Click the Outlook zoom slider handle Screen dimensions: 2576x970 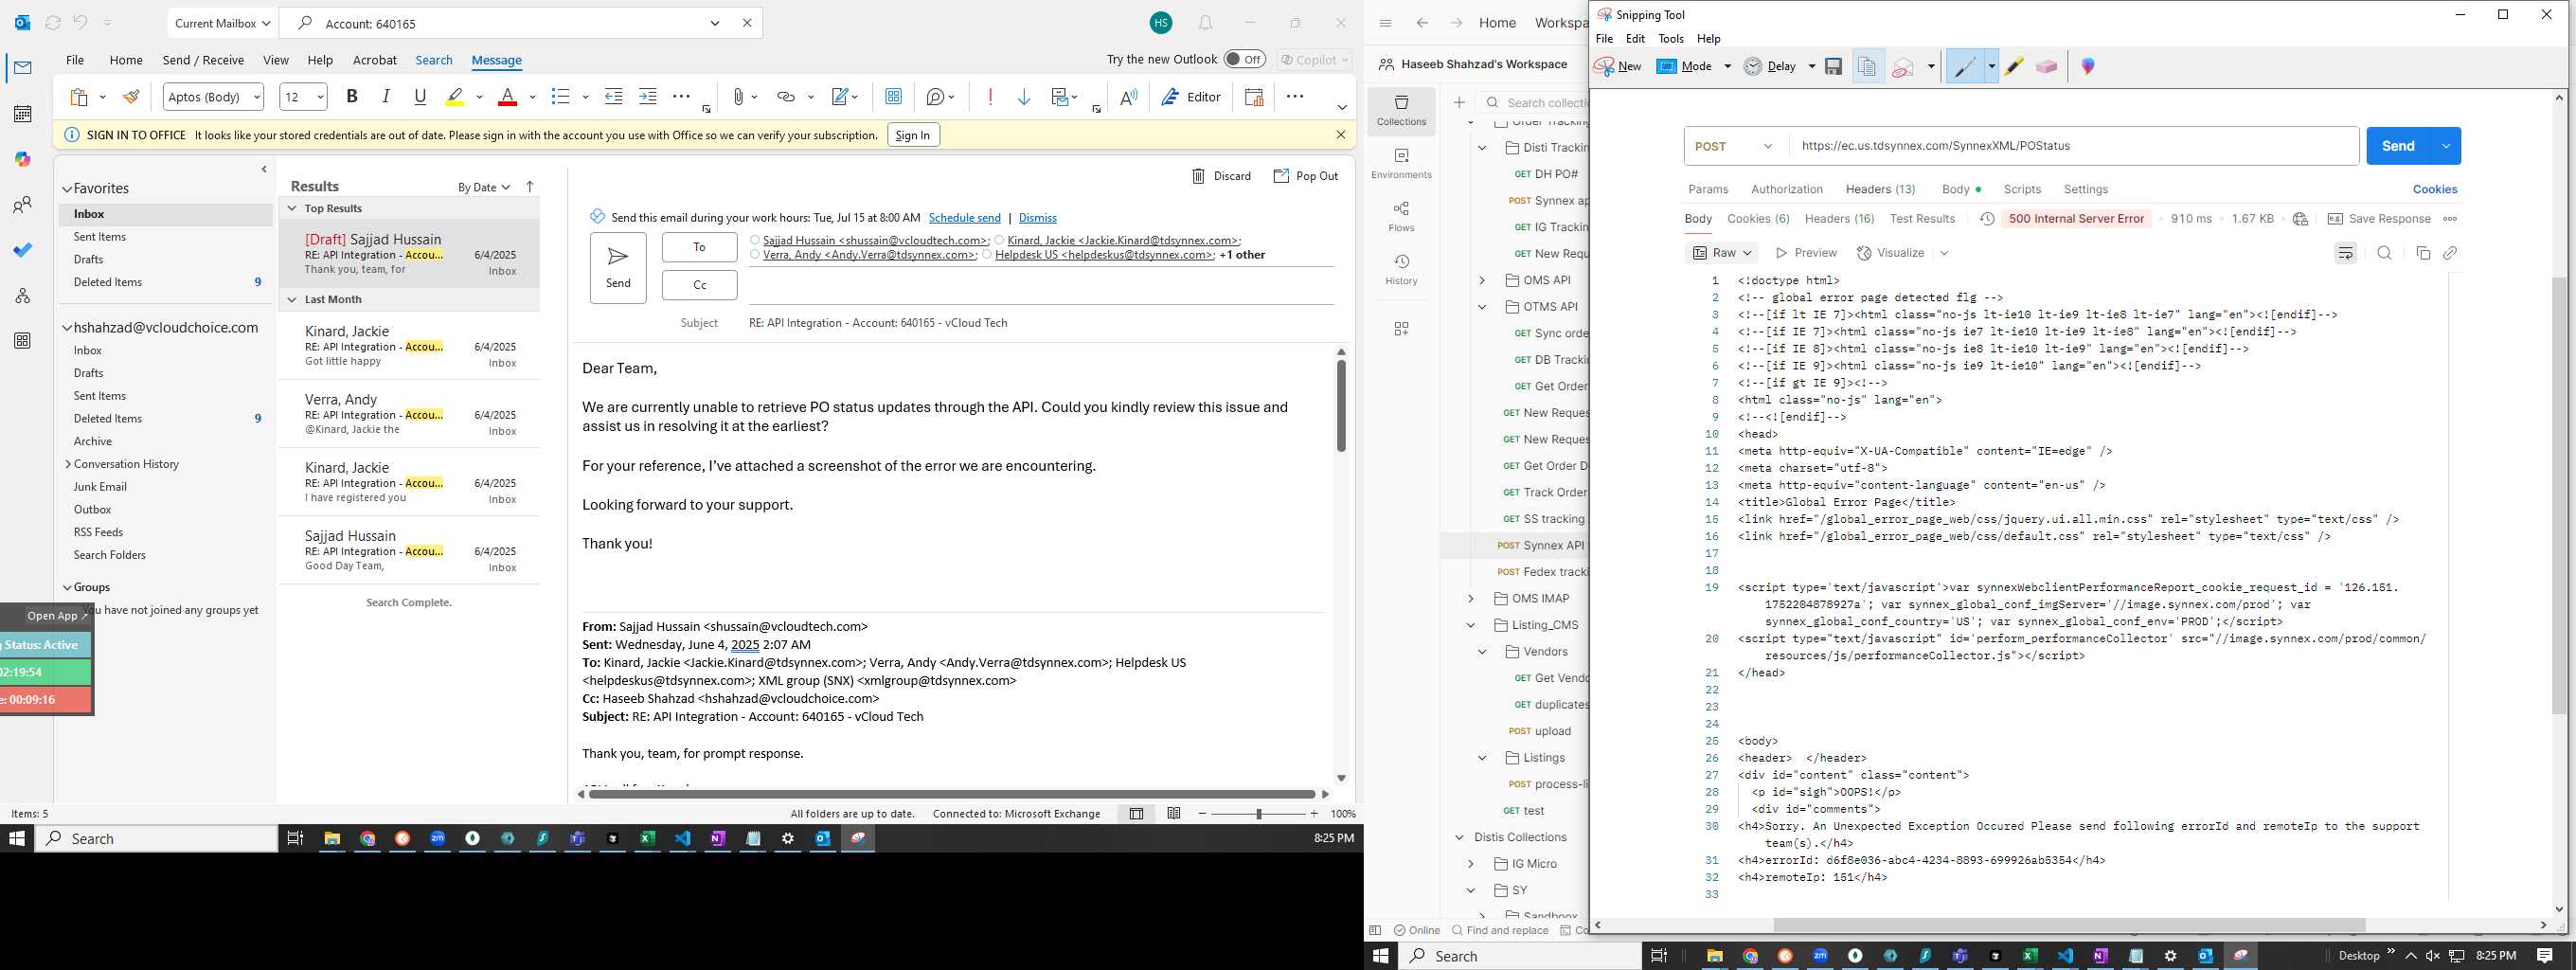point(1258,814)
